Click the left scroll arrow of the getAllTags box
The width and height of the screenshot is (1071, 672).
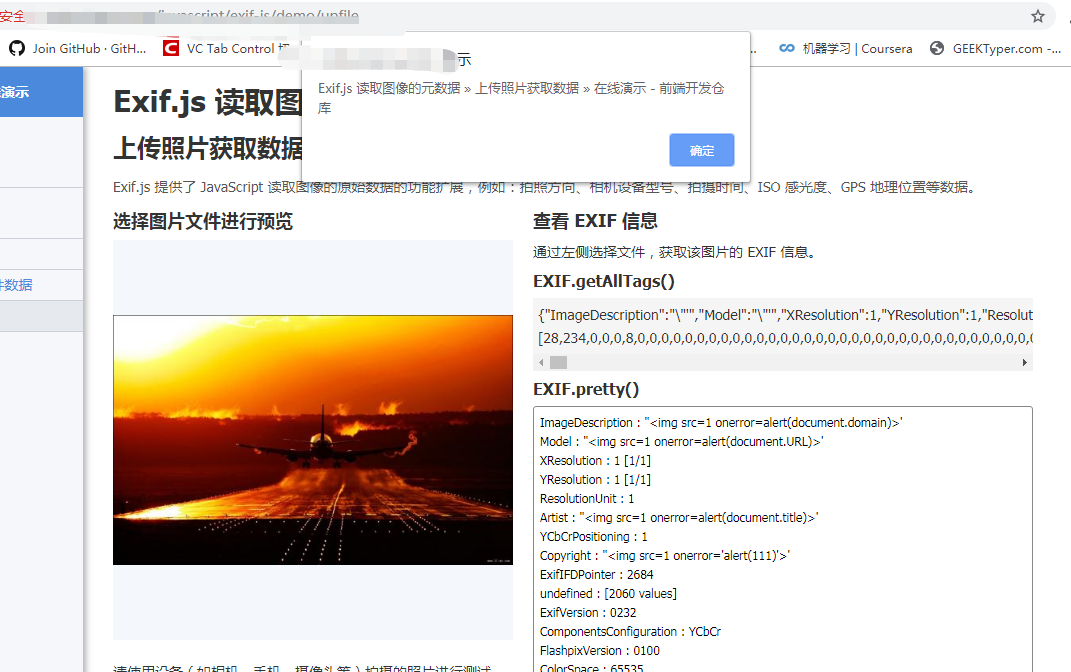[541, 362]
